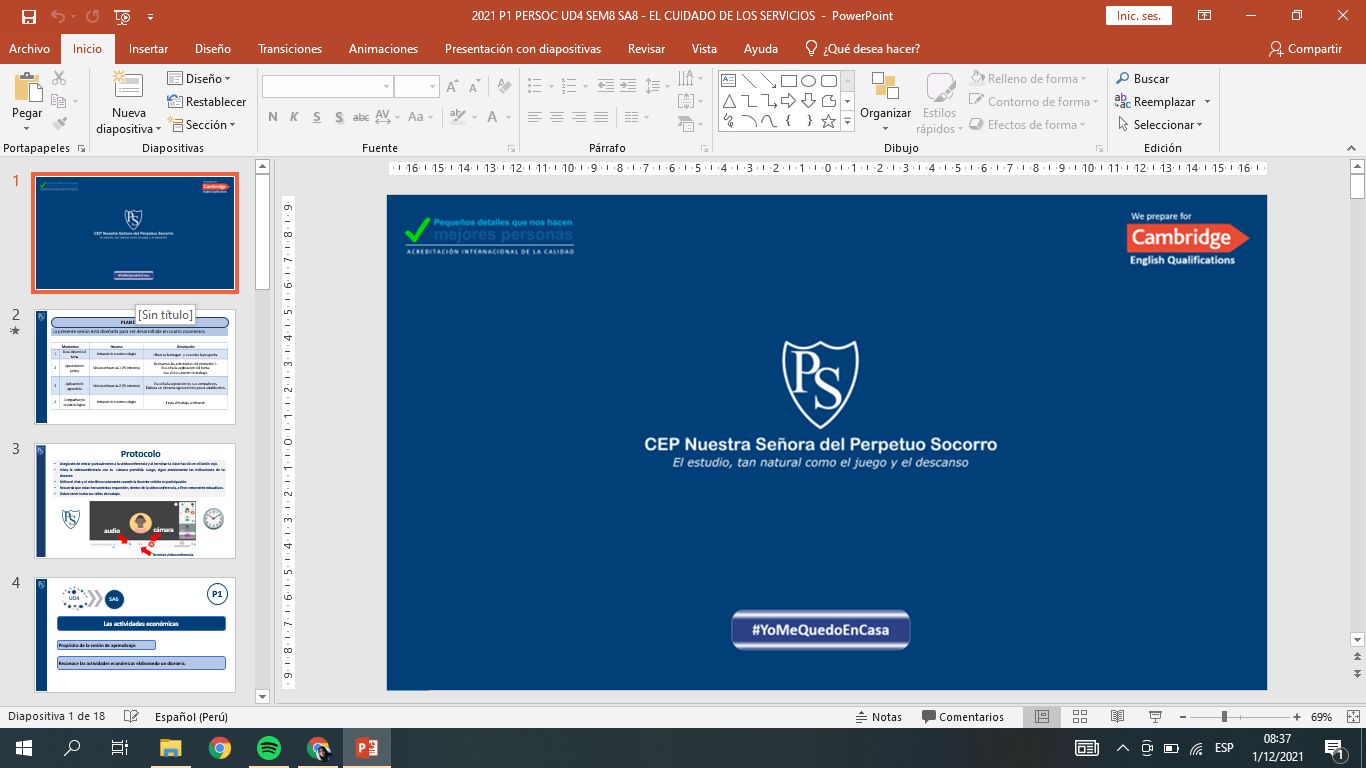1366x768 pixels.
Task: Open the Transiciones tab
Action: (290, 49)
